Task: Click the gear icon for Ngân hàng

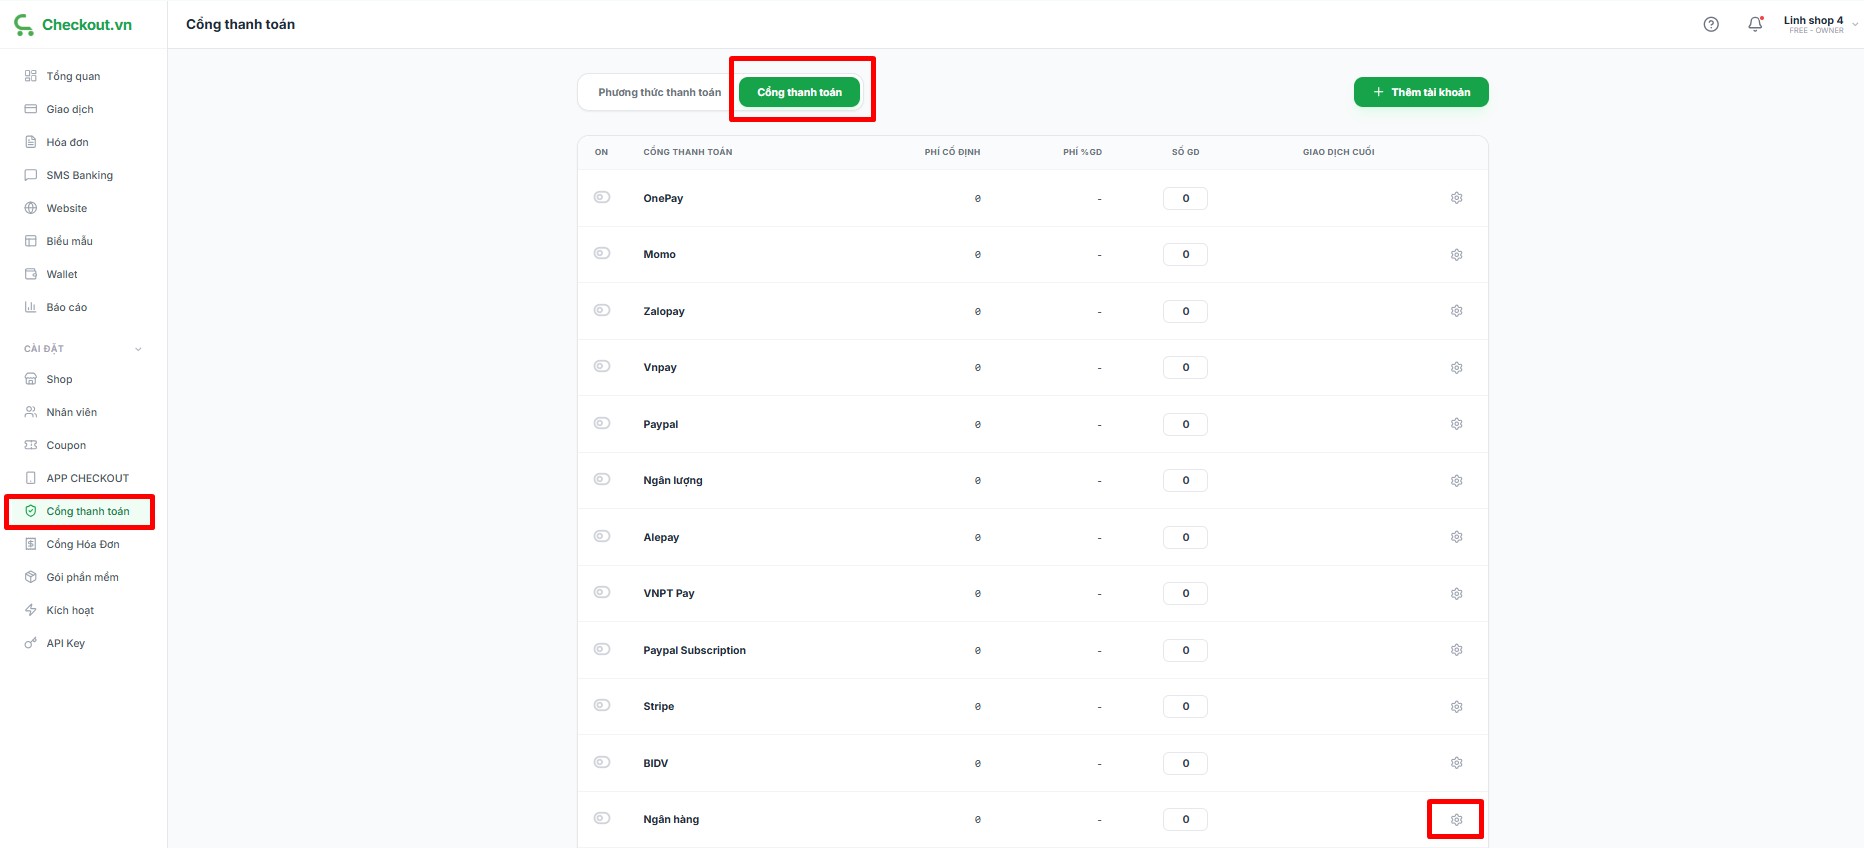Action: click(x=1456, y=820)
